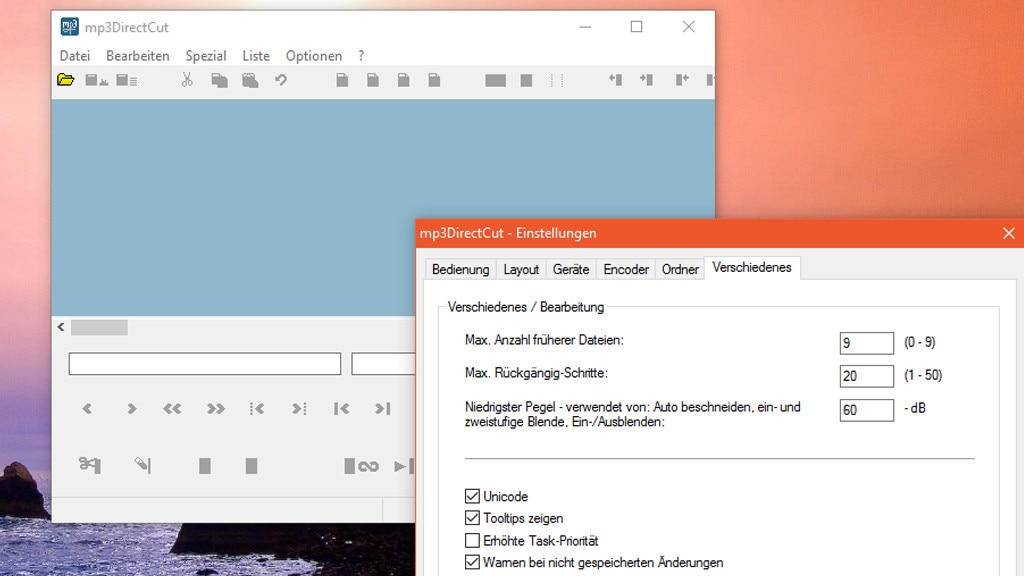Copy selection with the toolbar copy icon

click(219, 80)
